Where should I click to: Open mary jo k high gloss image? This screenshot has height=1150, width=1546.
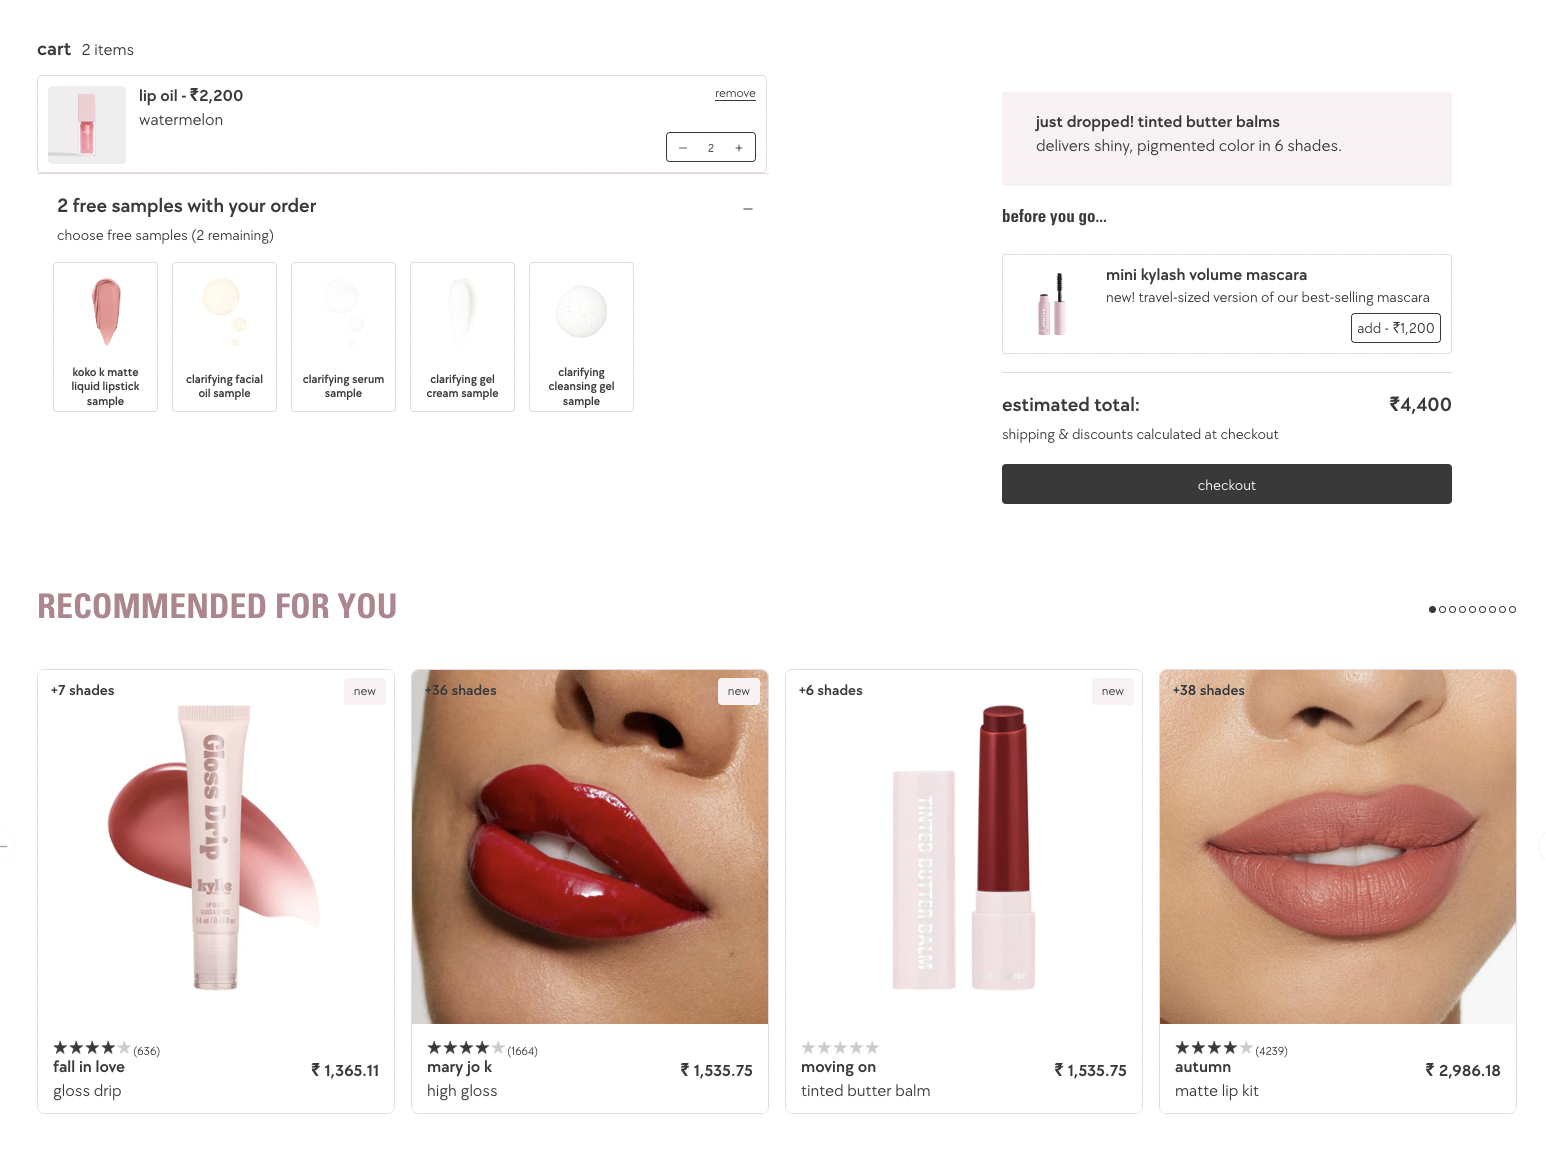[x=590, y=847]
